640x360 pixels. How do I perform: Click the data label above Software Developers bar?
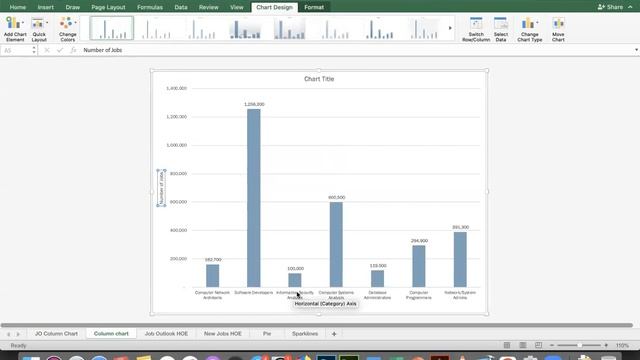(254, 104)
